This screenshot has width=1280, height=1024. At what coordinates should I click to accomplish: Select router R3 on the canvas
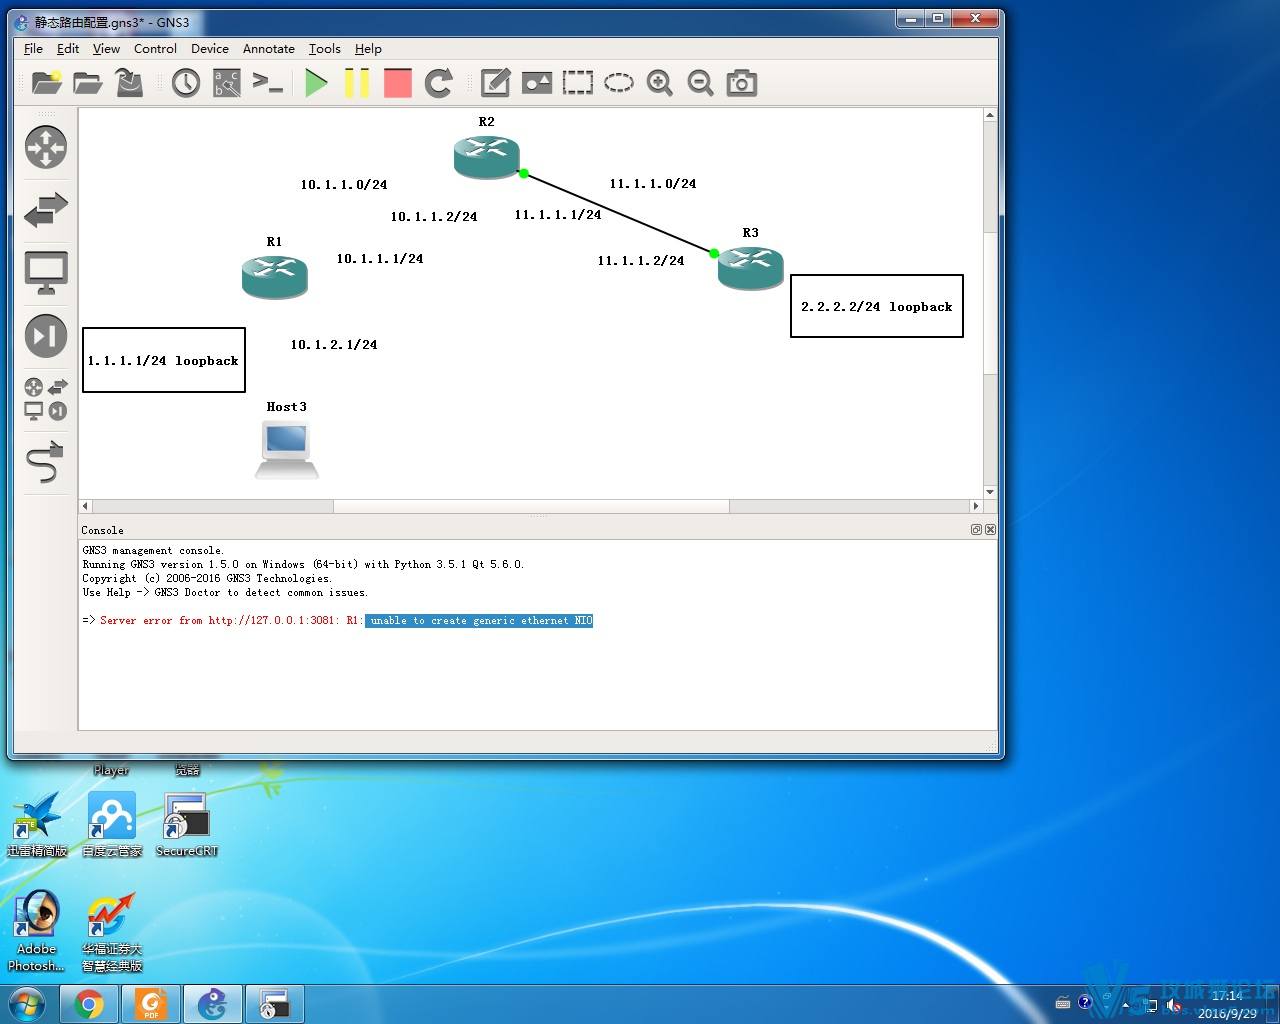tap(751, 268)
